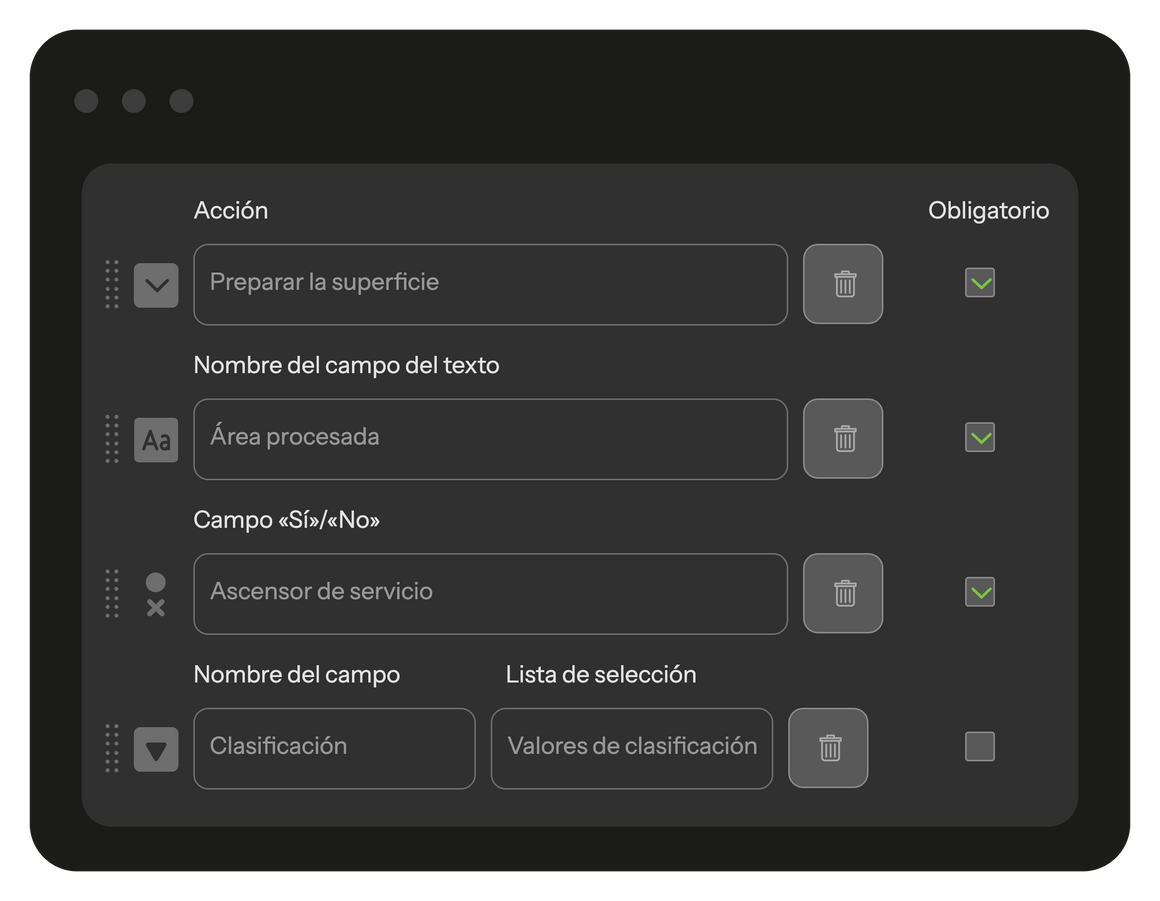Expand the chevron beside Preparar la superficie
Viewport: 1160px width, 901px height.
(156, 285)
